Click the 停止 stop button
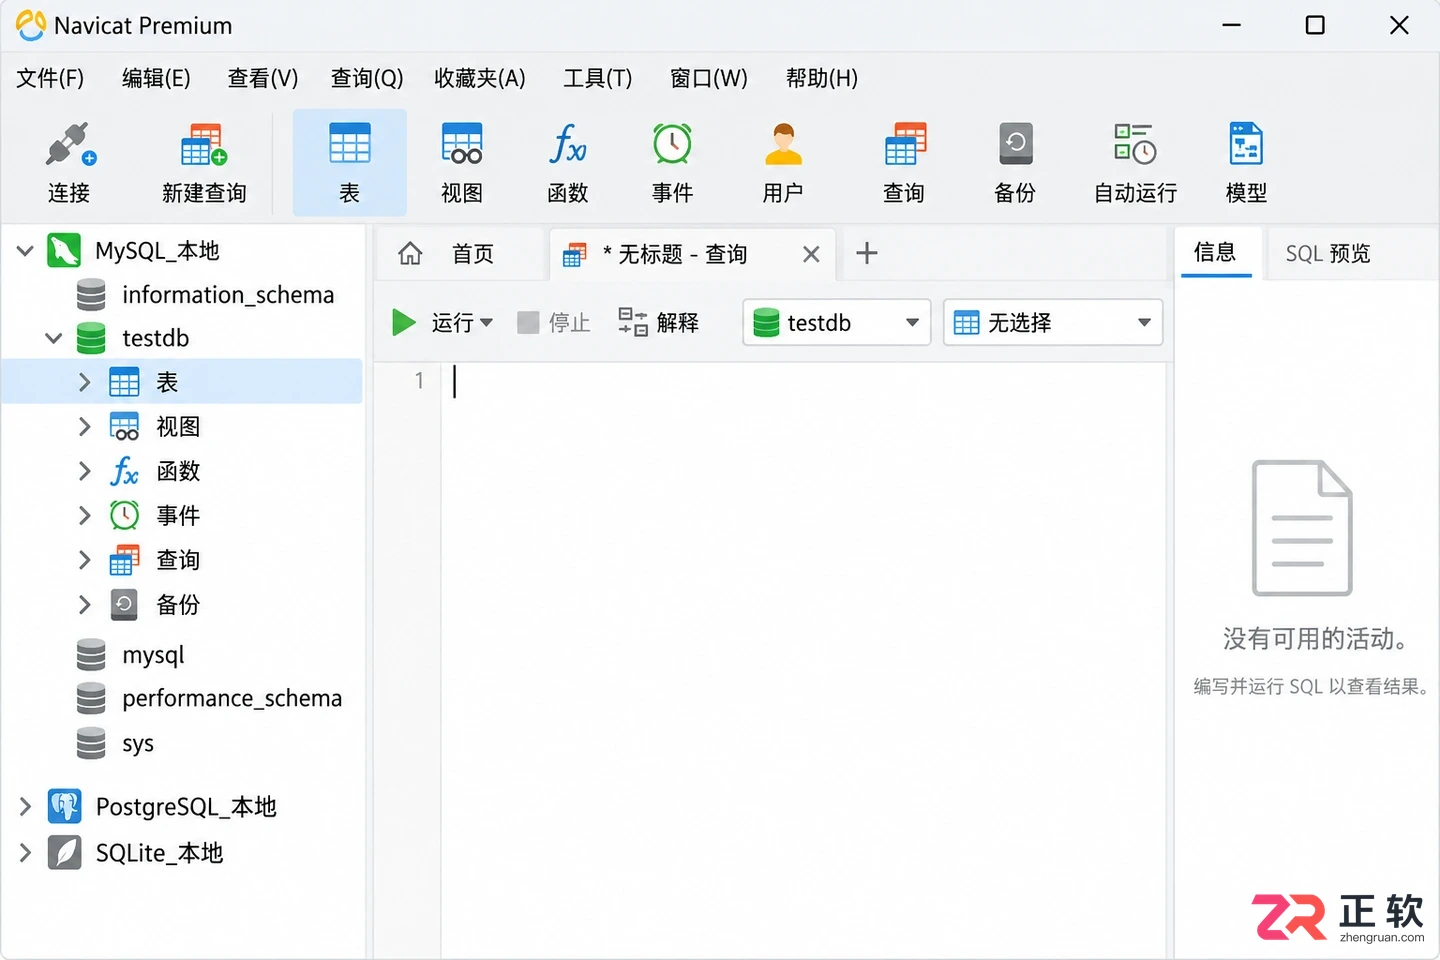The image size is (1440, 960). click(x=554, y=322)
